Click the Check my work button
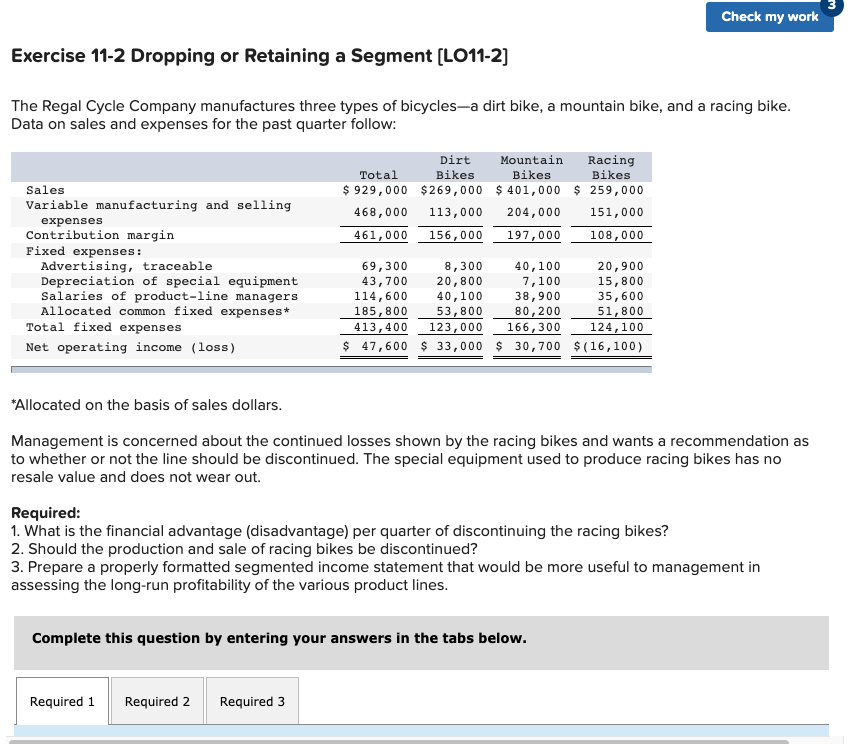Image resolution: width=868 pixels, height=744 pixels. [769, 17]
